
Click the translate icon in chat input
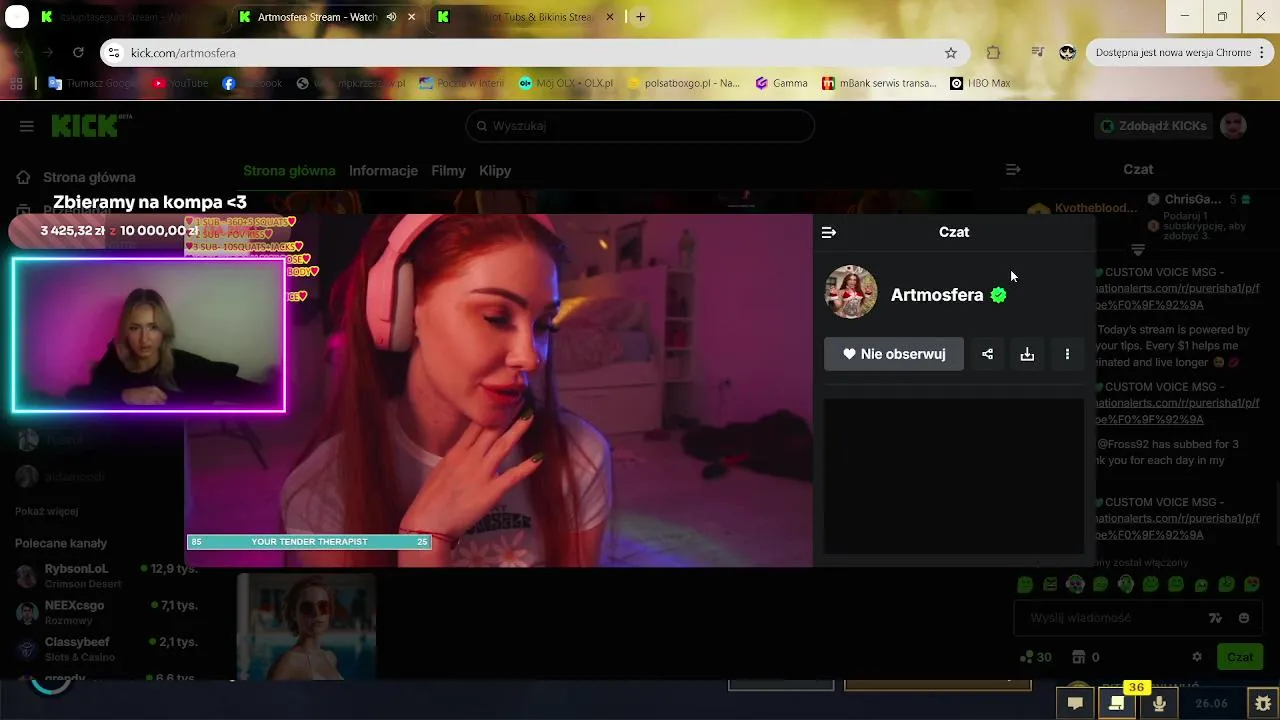(1216, 618)
